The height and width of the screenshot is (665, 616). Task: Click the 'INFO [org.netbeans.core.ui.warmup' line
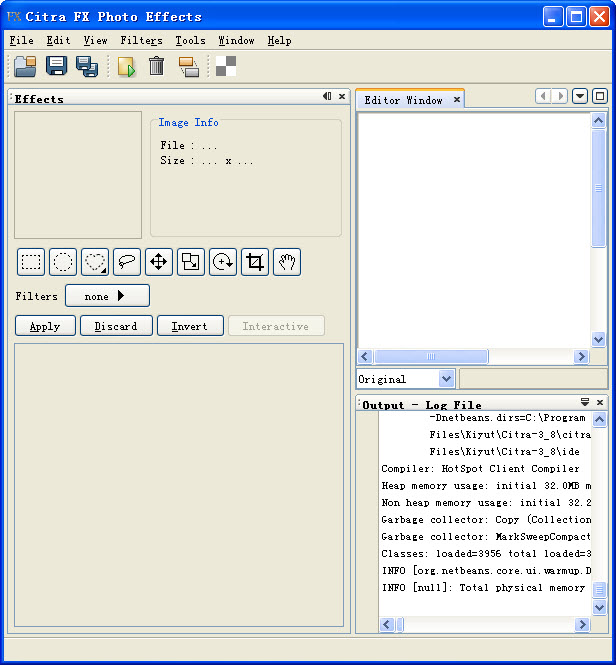coord(486,570)
